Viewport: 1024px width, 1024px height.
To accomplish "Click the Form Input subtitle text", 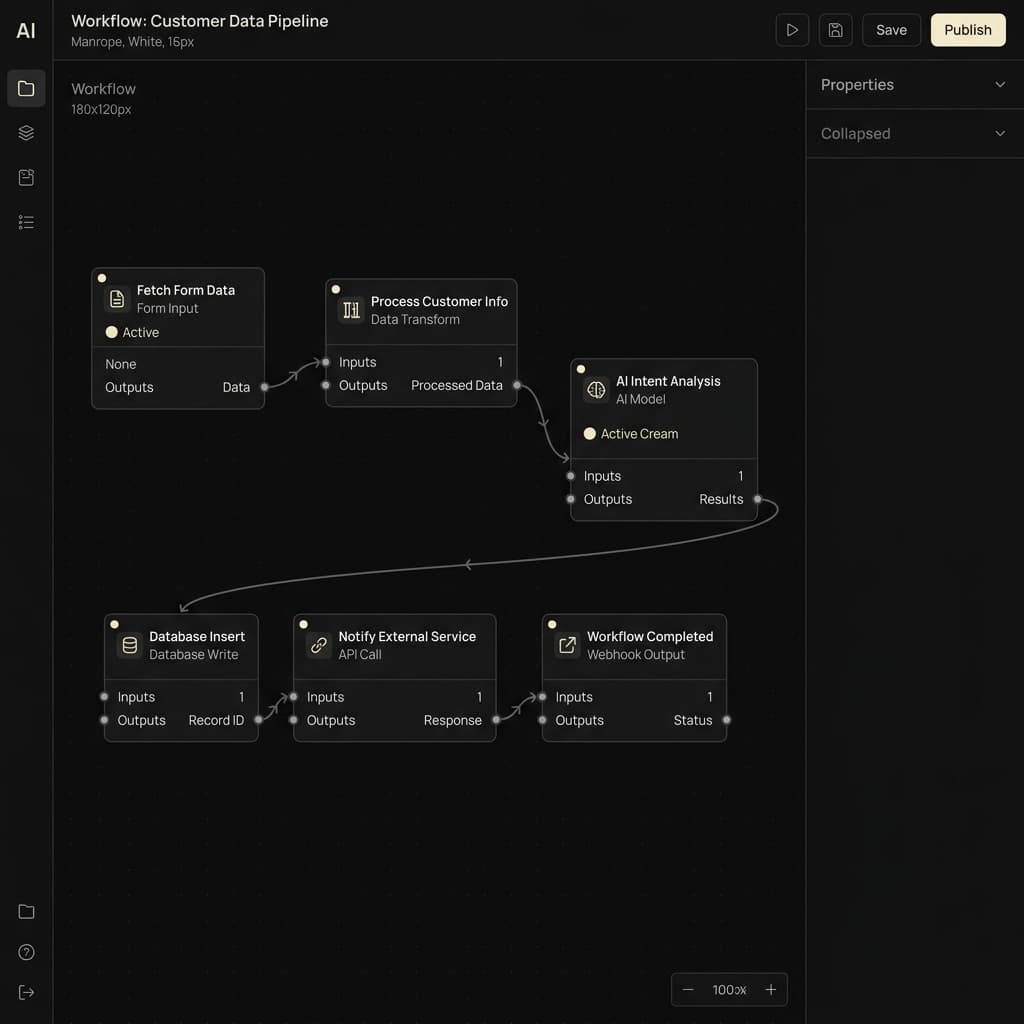I will (167, 308).
